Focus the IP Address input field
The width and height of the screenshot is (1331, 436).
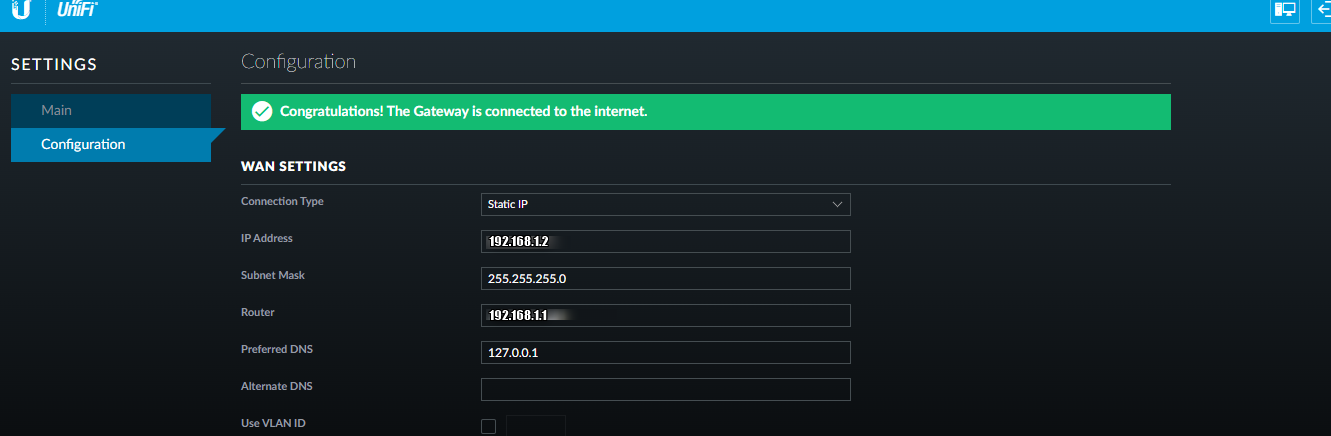pyautogui.click(x=665, y=241)
